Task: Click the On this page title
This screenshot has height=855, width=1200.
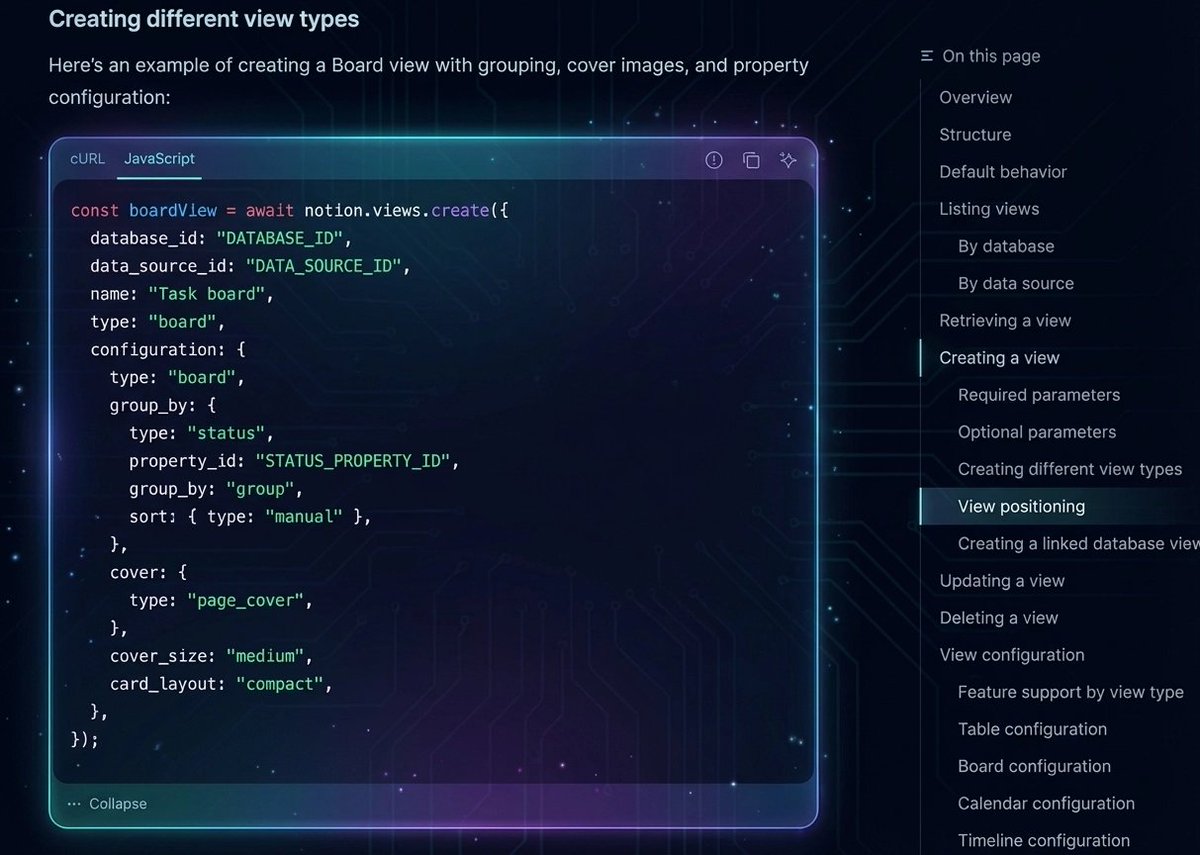Action: [x=991, y=56]
